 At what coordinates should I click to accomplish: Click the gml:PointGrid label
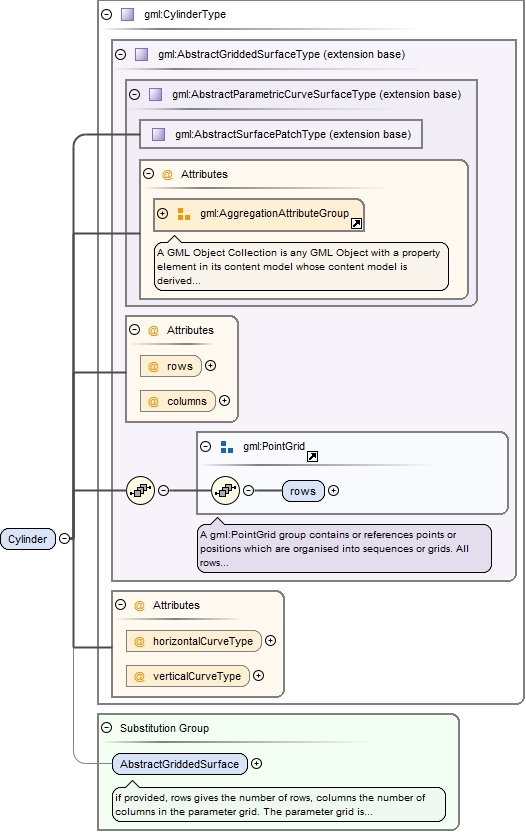[274, 446]
